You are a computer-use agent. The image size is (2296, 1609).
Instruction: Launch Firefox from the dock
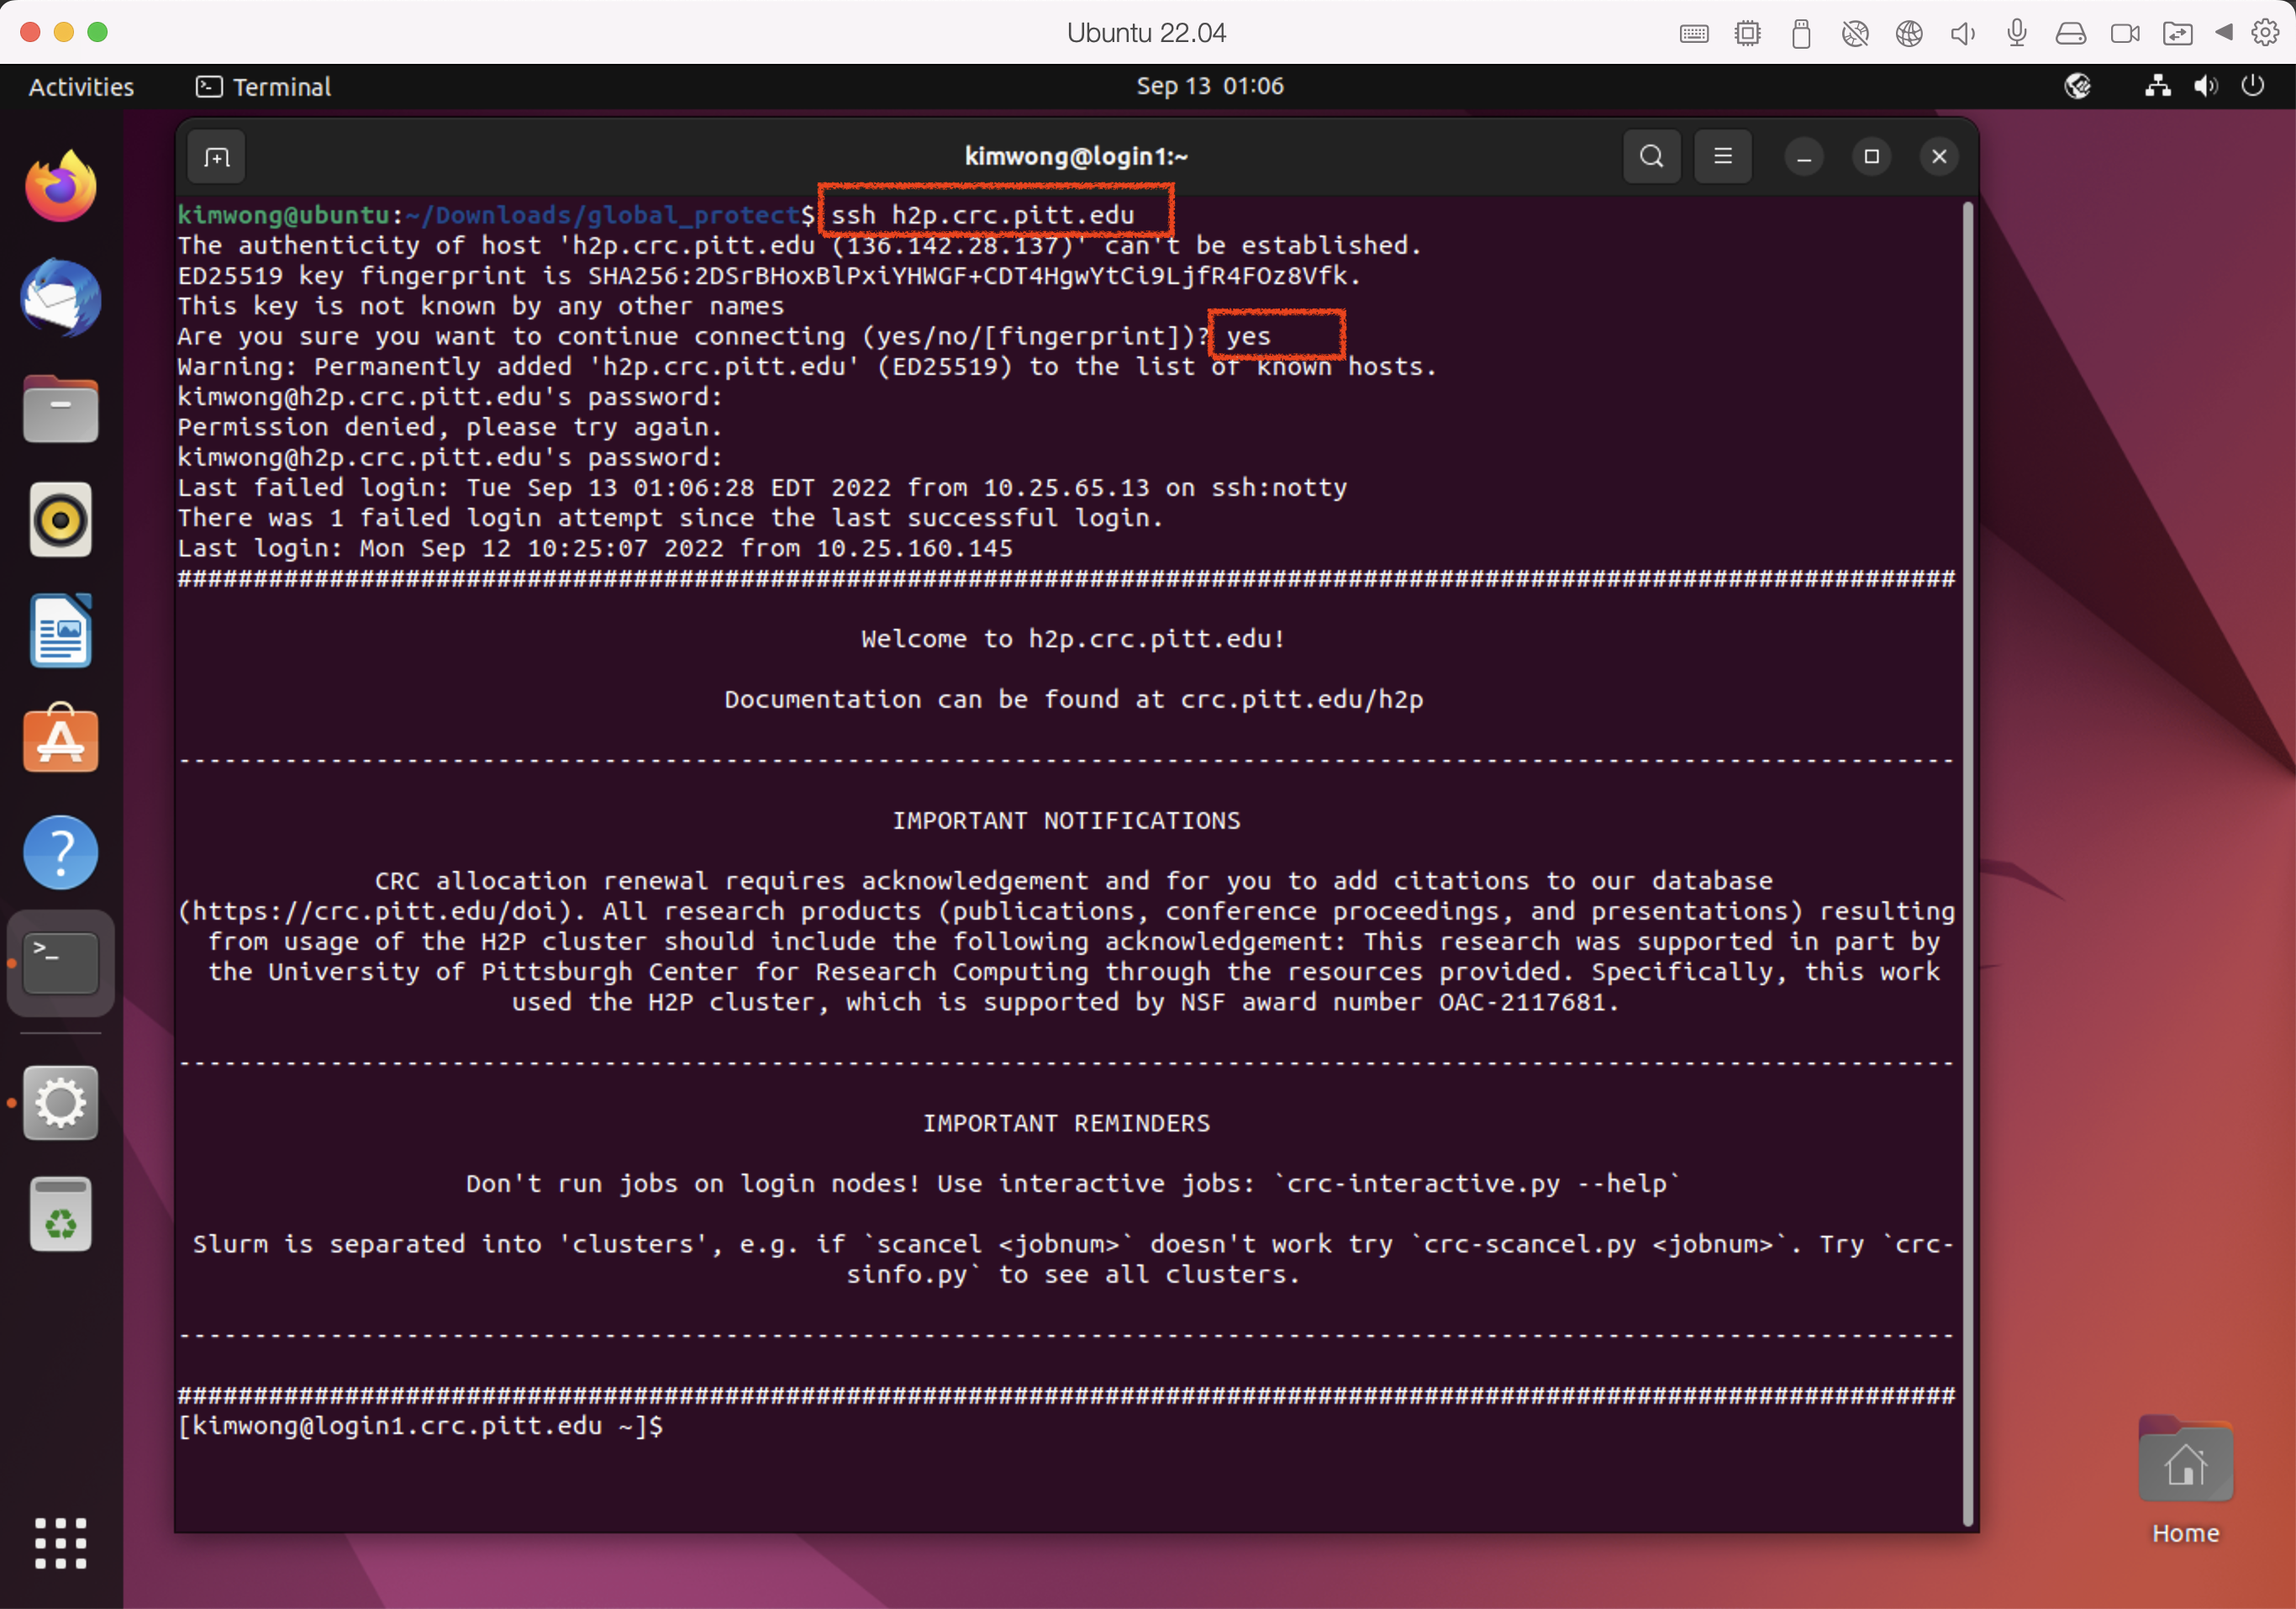pyautogui.click(x=61, y=186)
